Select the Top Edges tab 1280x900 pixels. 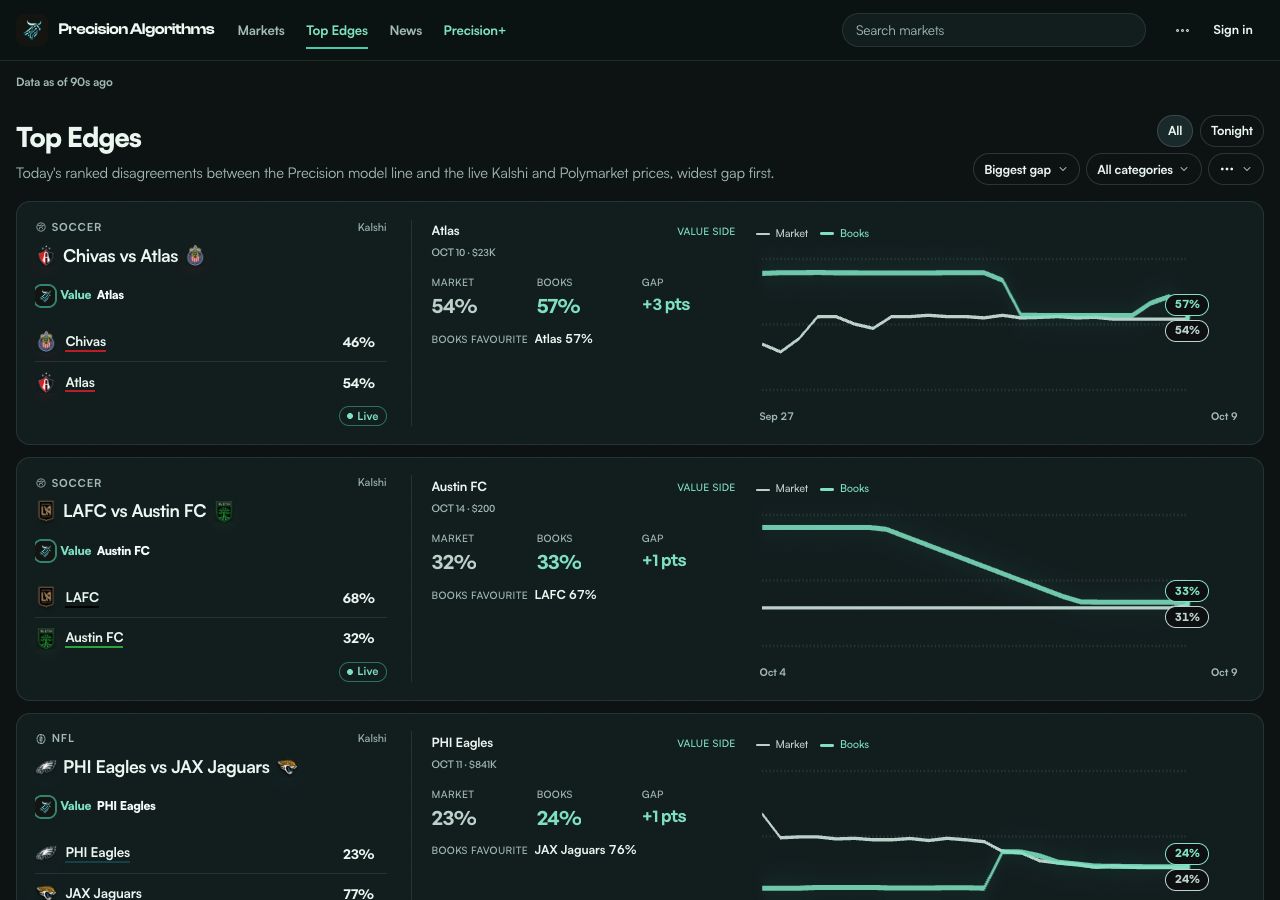point(337,31)
